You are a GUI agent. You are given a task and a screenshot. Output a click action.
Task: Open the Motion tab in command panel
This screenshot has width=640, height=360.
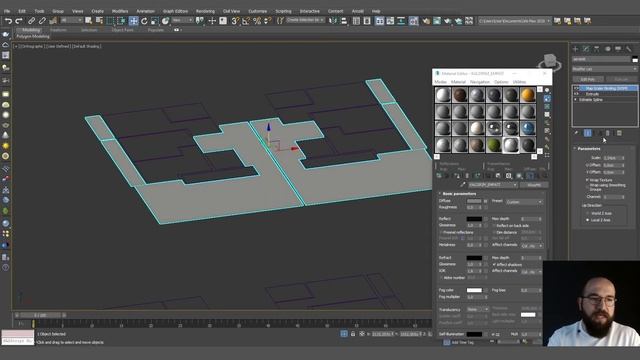[608, 49]
